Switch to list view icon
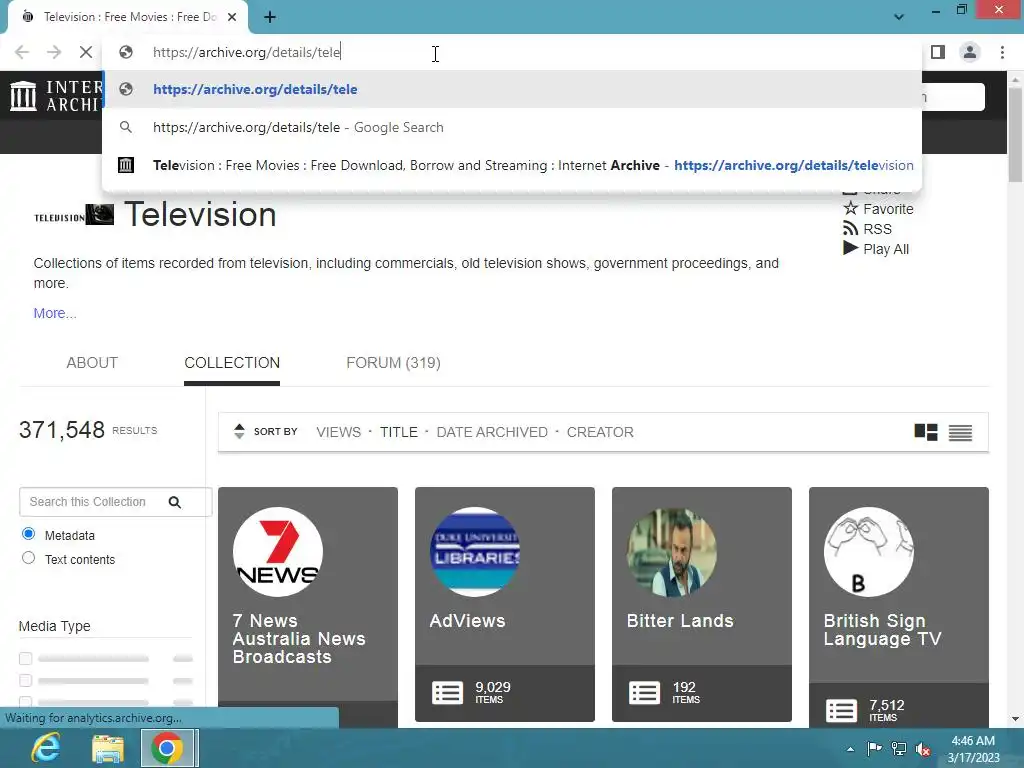The width and height of the screenshot is (1024, 768). pos(960,432)
